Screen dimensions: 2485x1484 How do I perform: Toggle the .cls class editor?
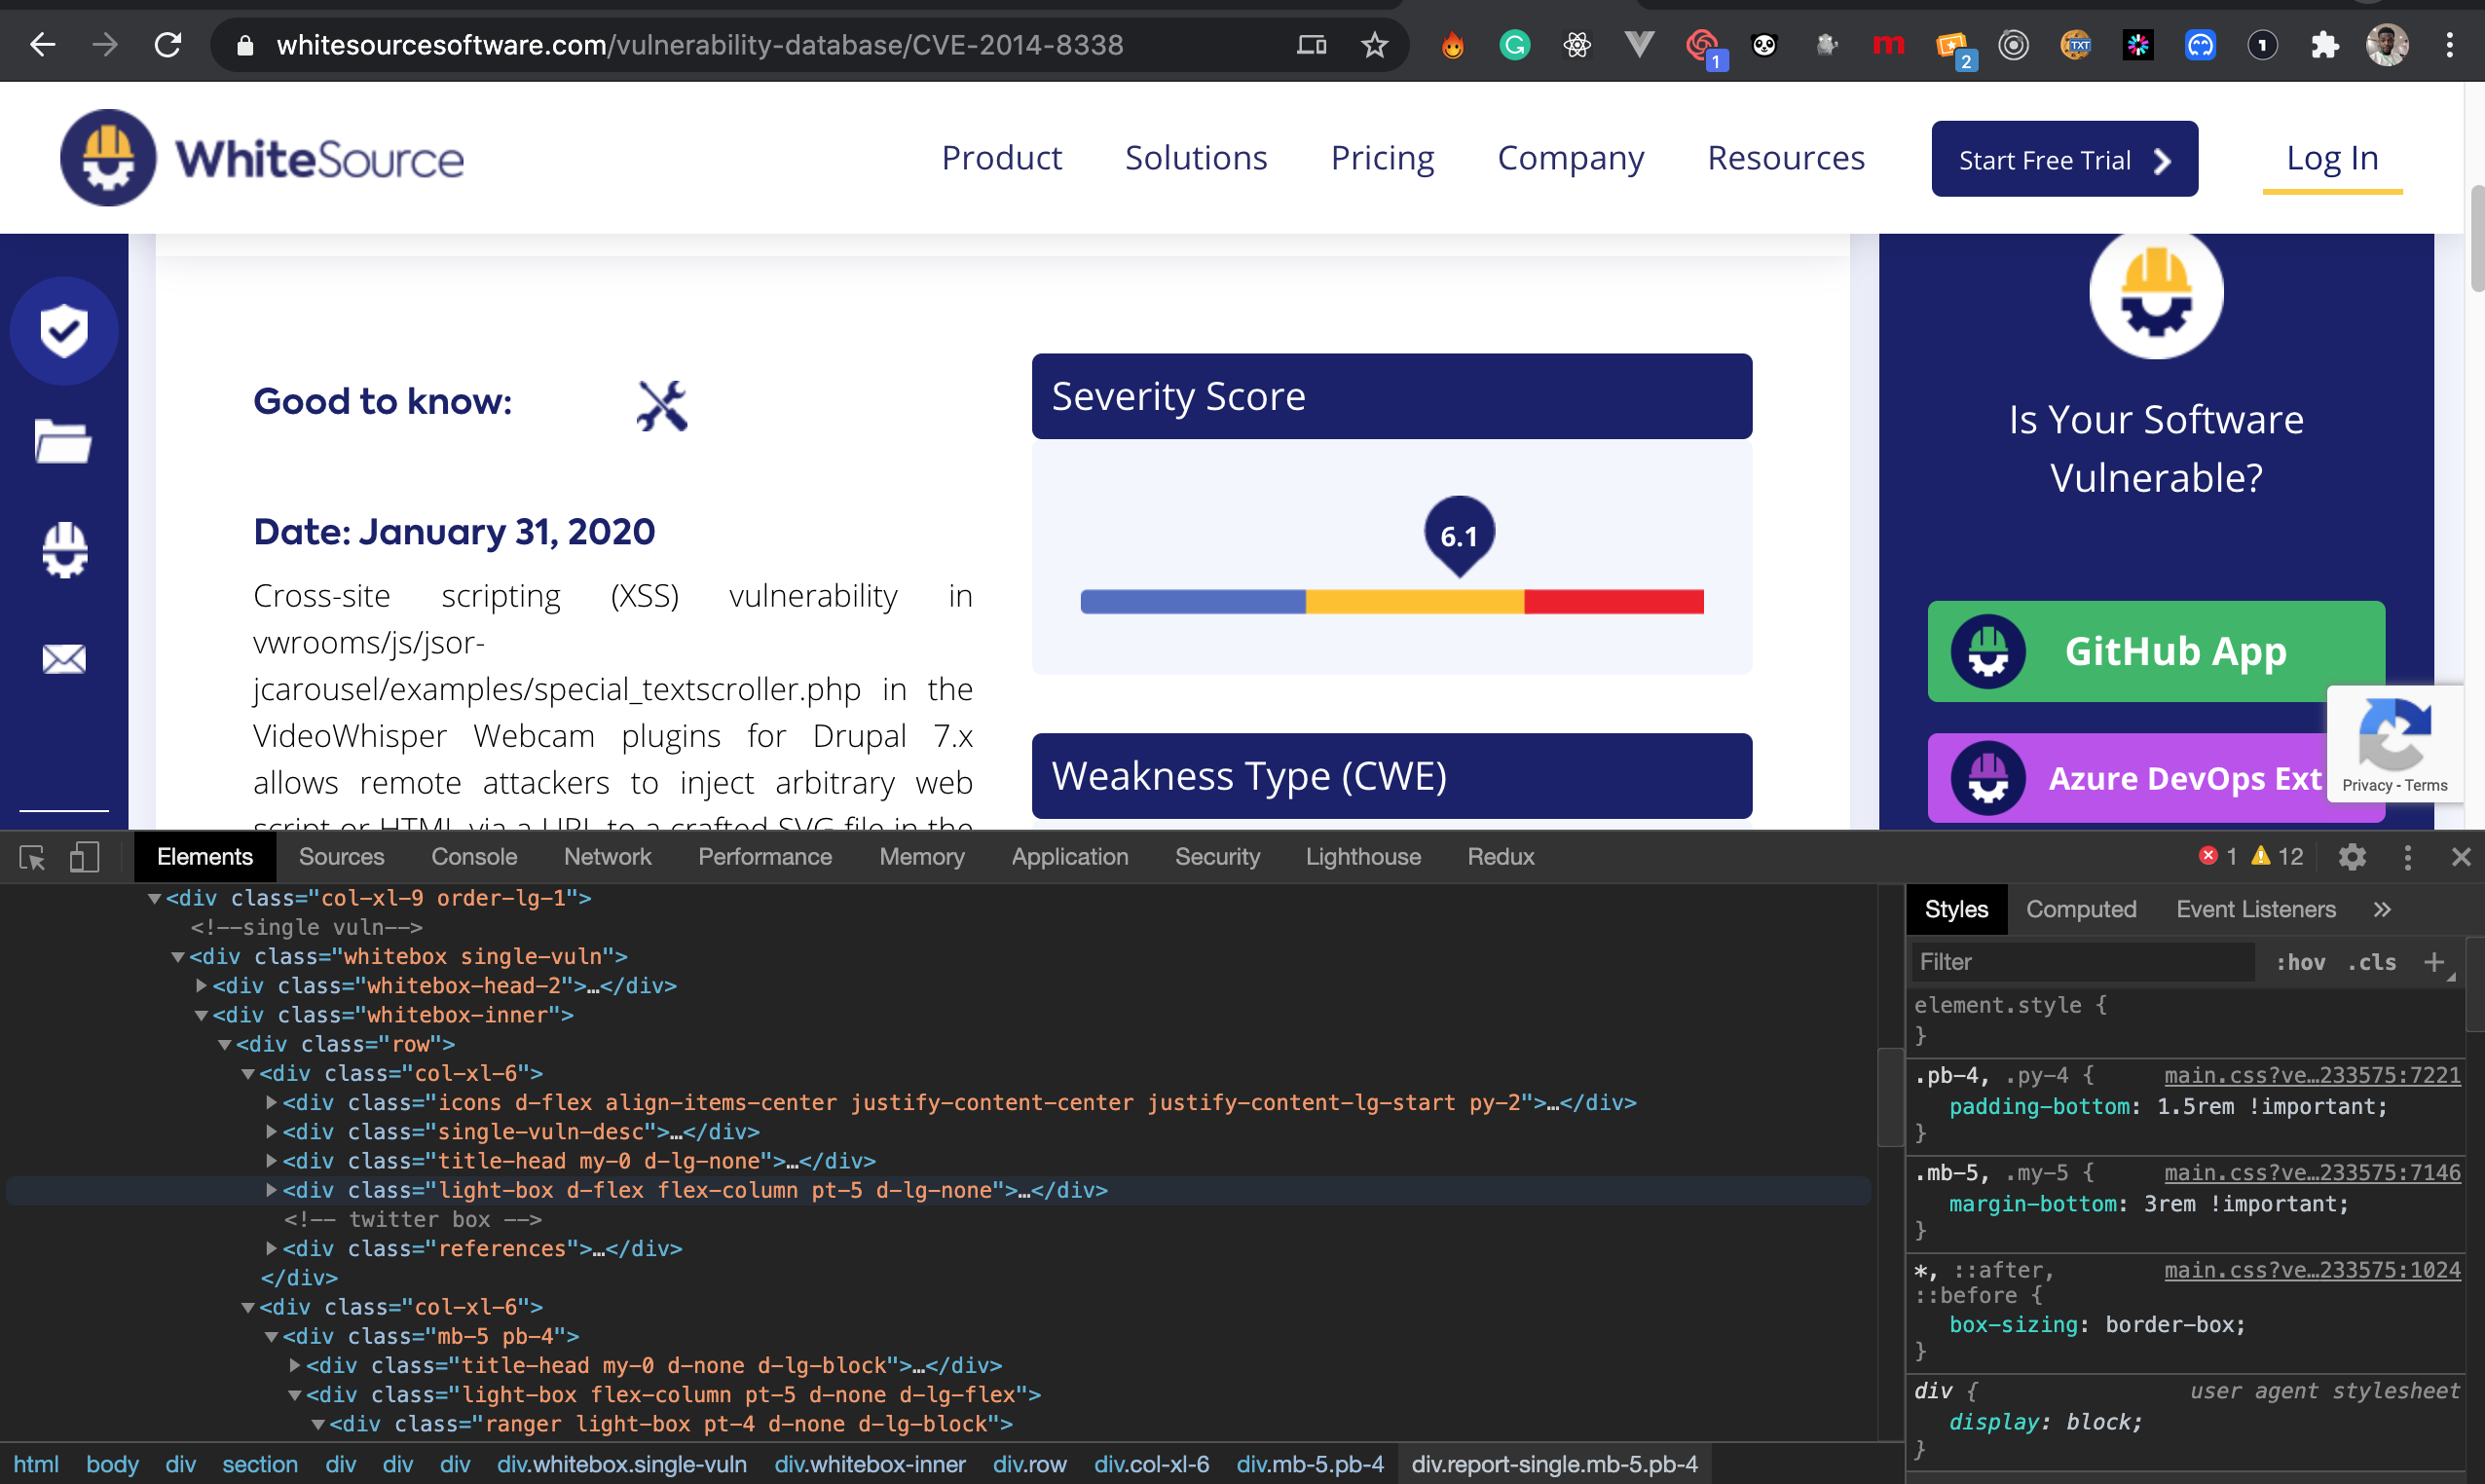(2372, 962)
